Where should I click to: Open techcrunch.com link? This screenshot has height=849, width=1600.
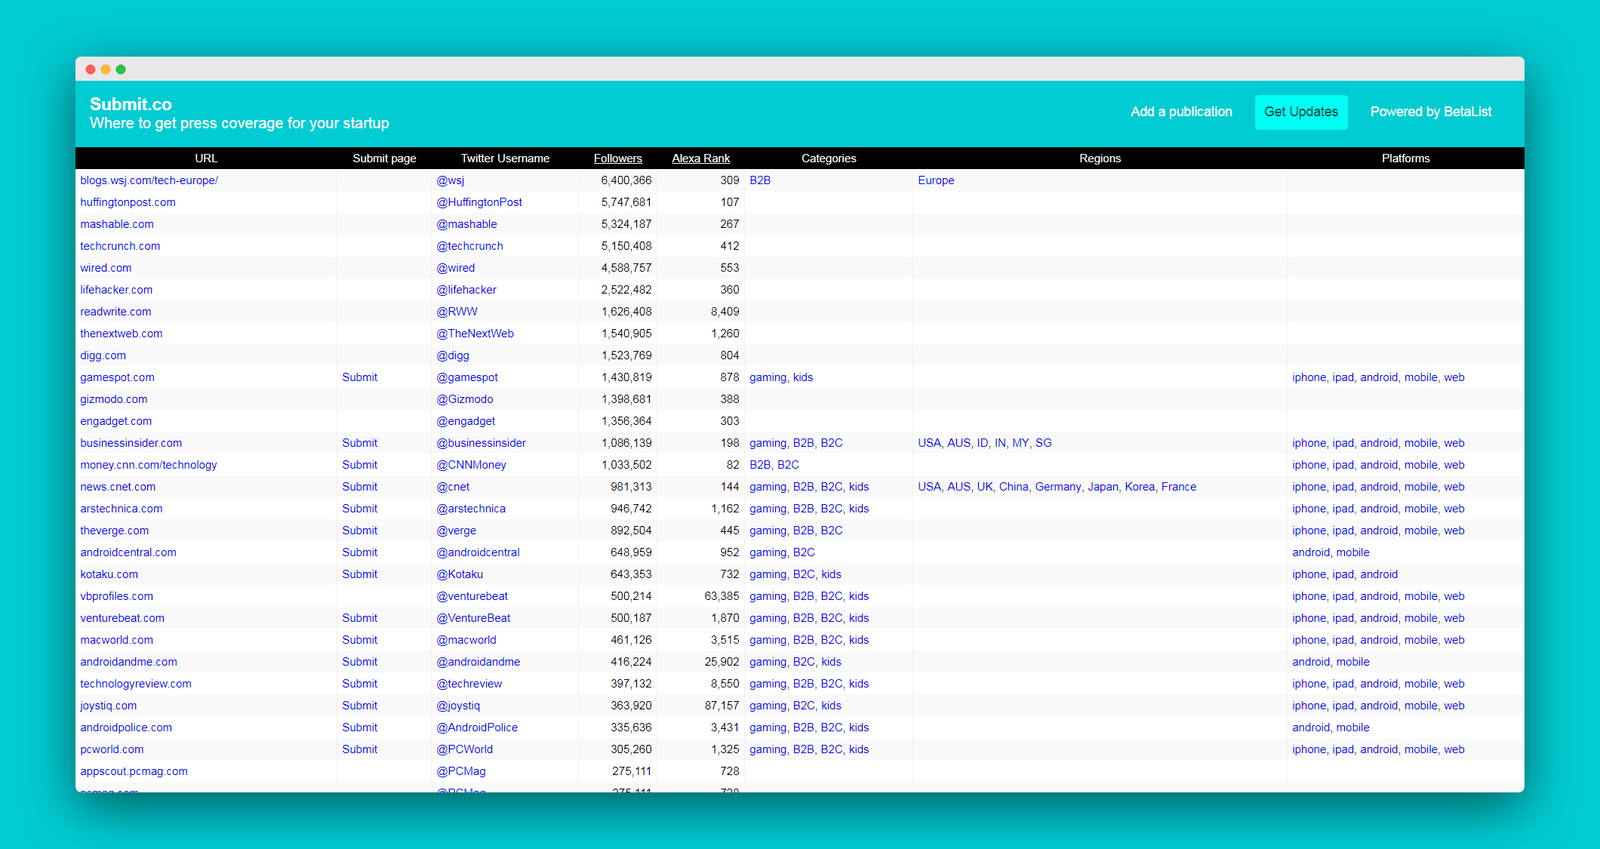point(120,247)
